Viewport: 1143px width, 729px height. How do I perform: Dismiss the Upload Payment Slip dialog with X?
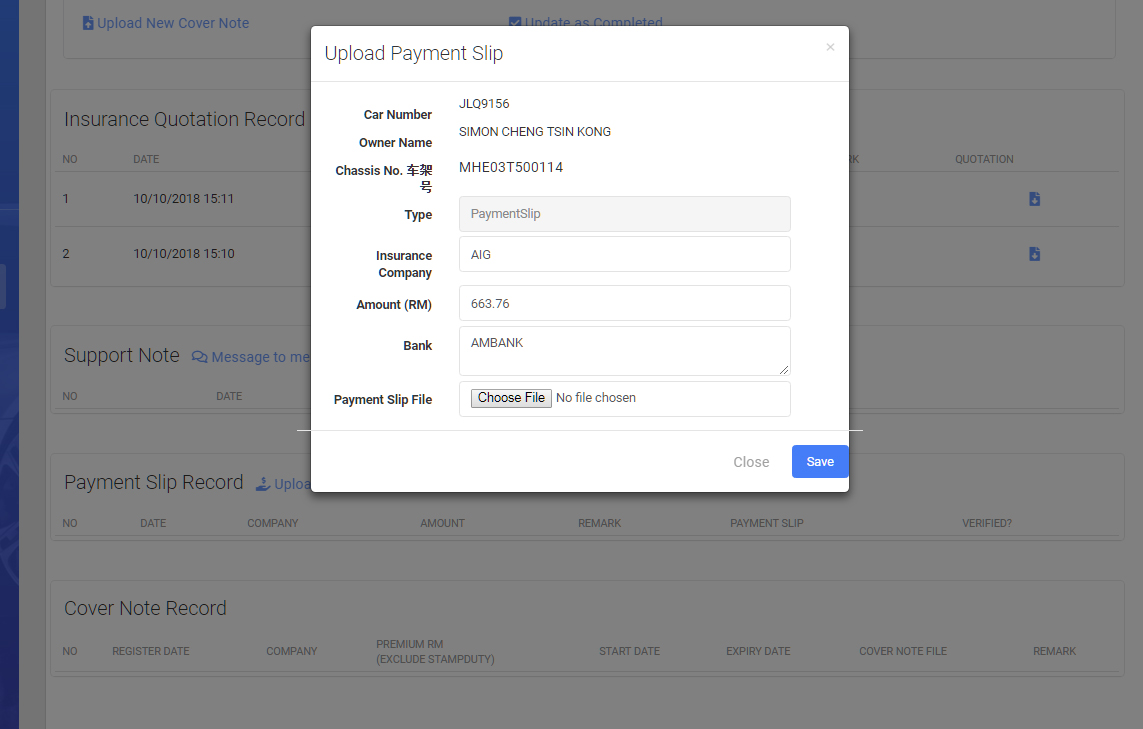click(830, 47)
